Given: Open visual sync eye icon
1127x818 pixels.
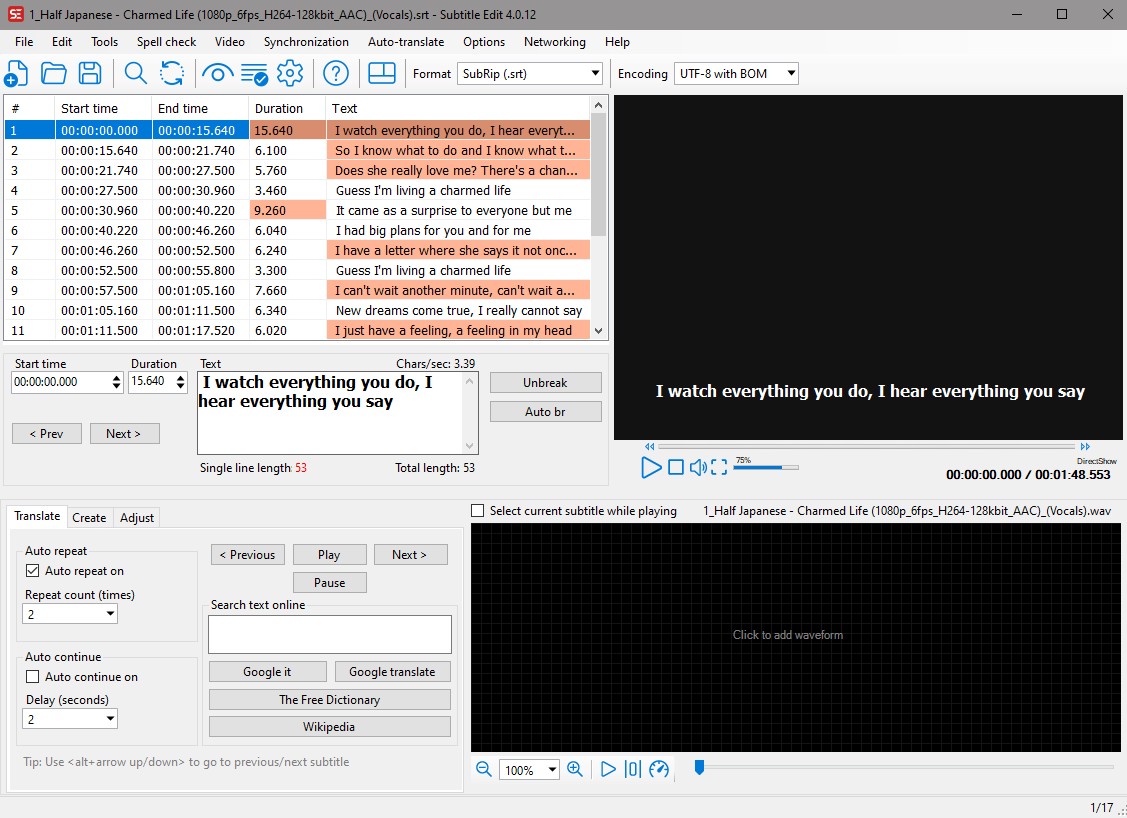Looking at the screenshot, I should click(218, 73).
